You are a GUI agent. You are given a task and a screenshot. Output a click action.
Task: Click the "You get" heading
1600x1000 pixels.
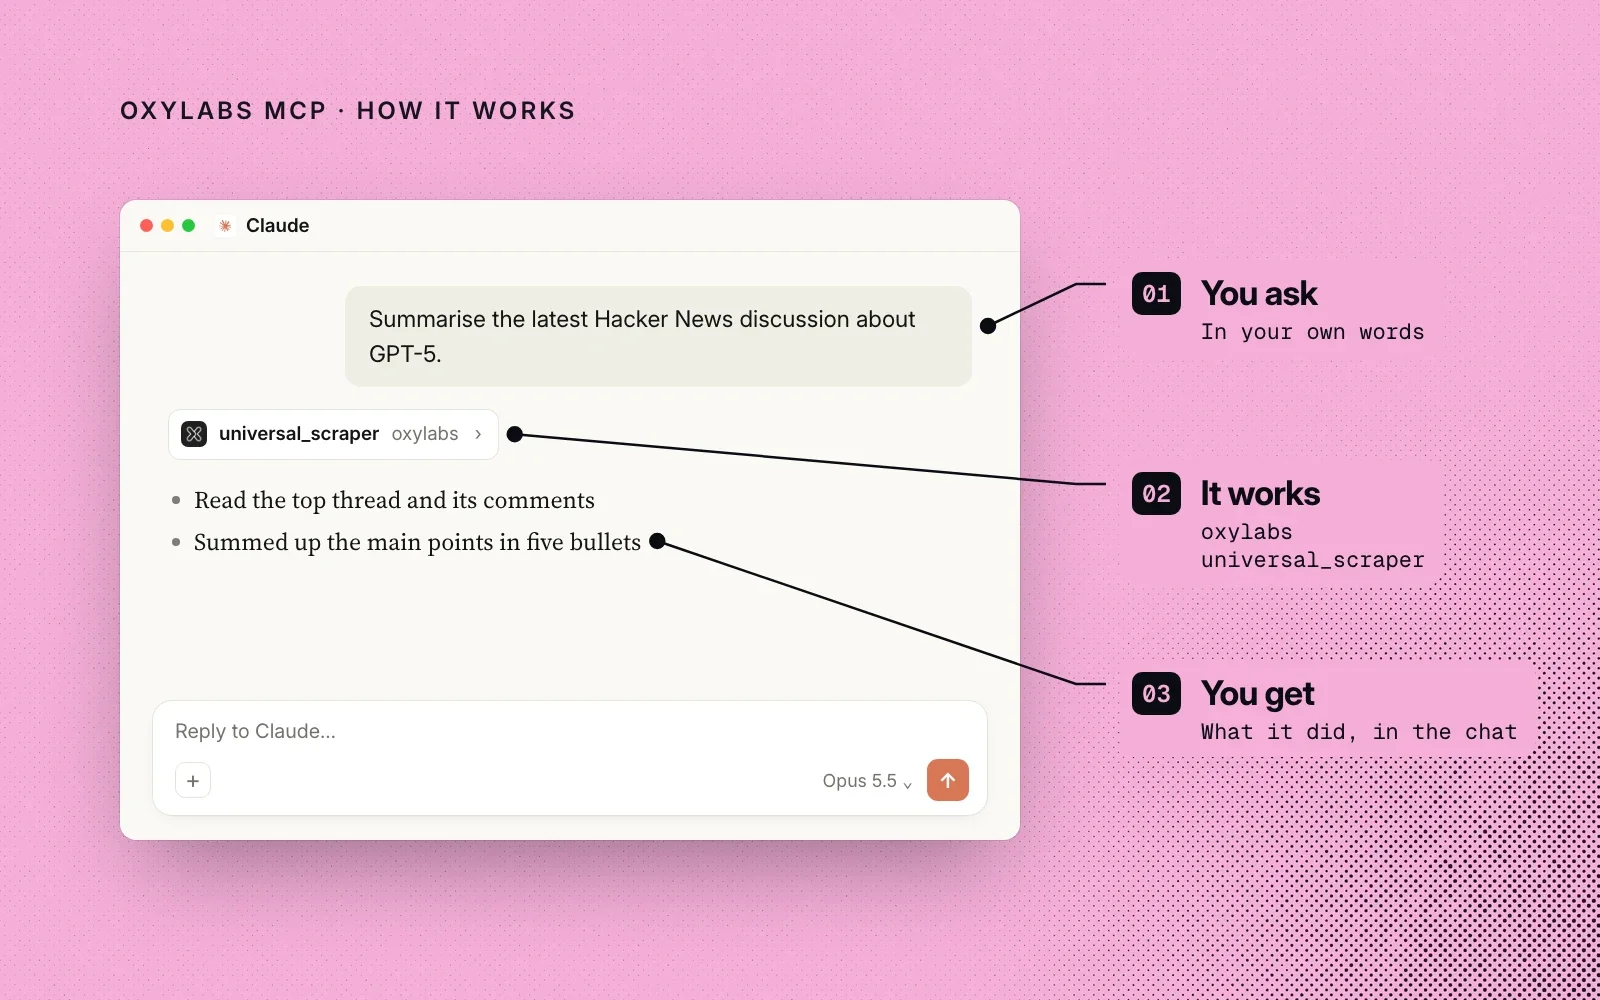(1258, 694)
